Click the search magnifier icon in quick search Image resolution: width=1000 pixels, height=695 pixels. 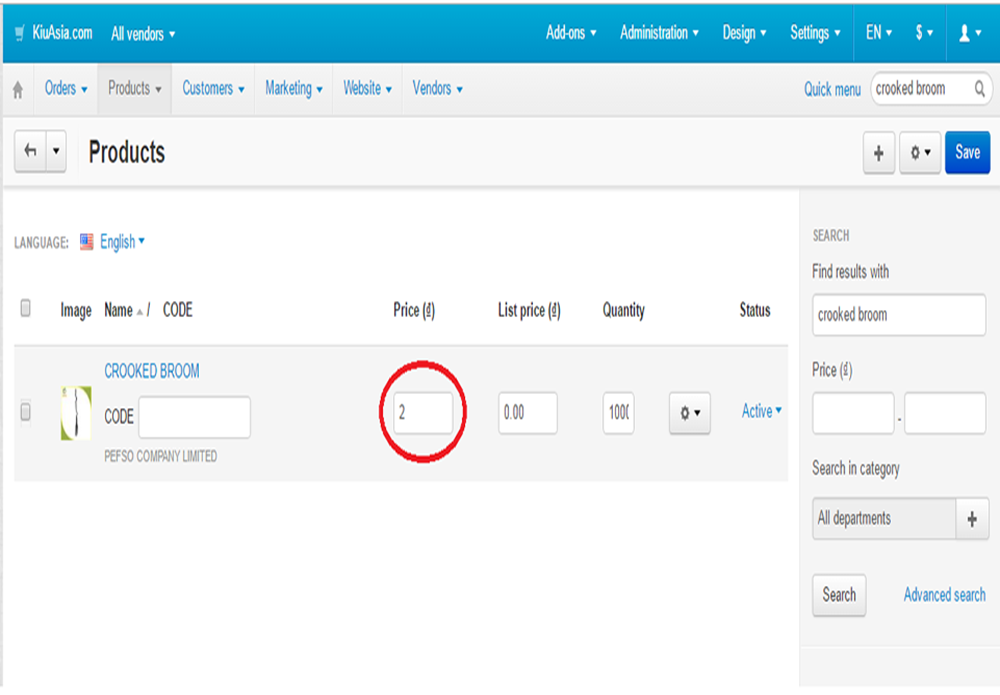980,89
